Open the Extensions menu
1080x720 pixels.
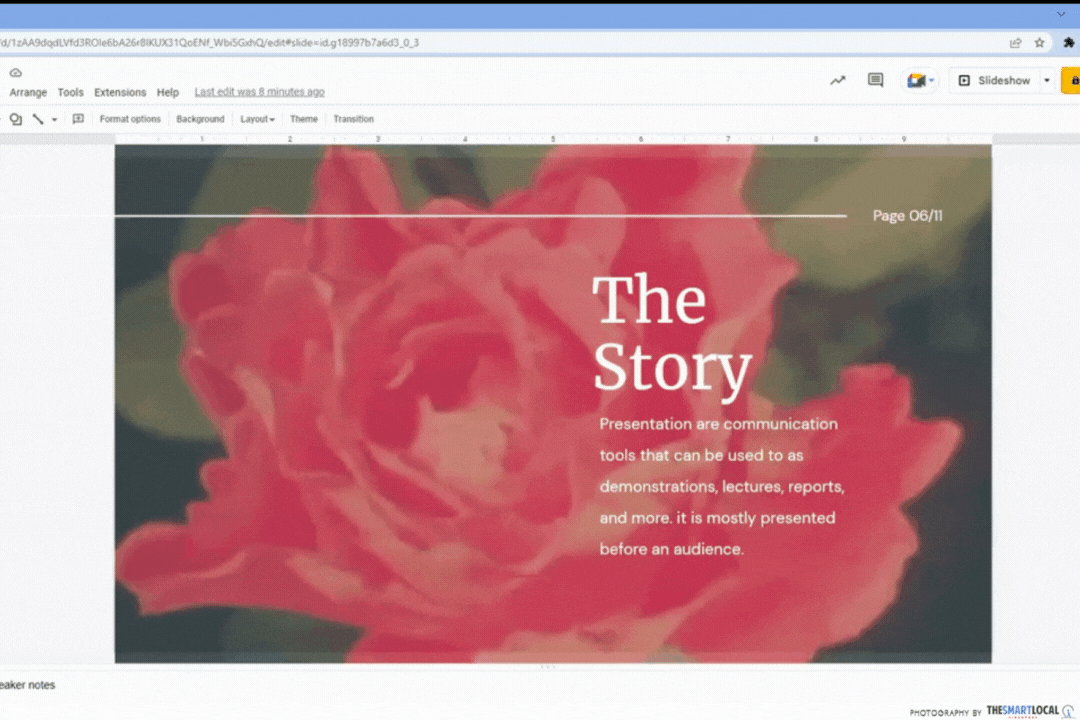120,92
